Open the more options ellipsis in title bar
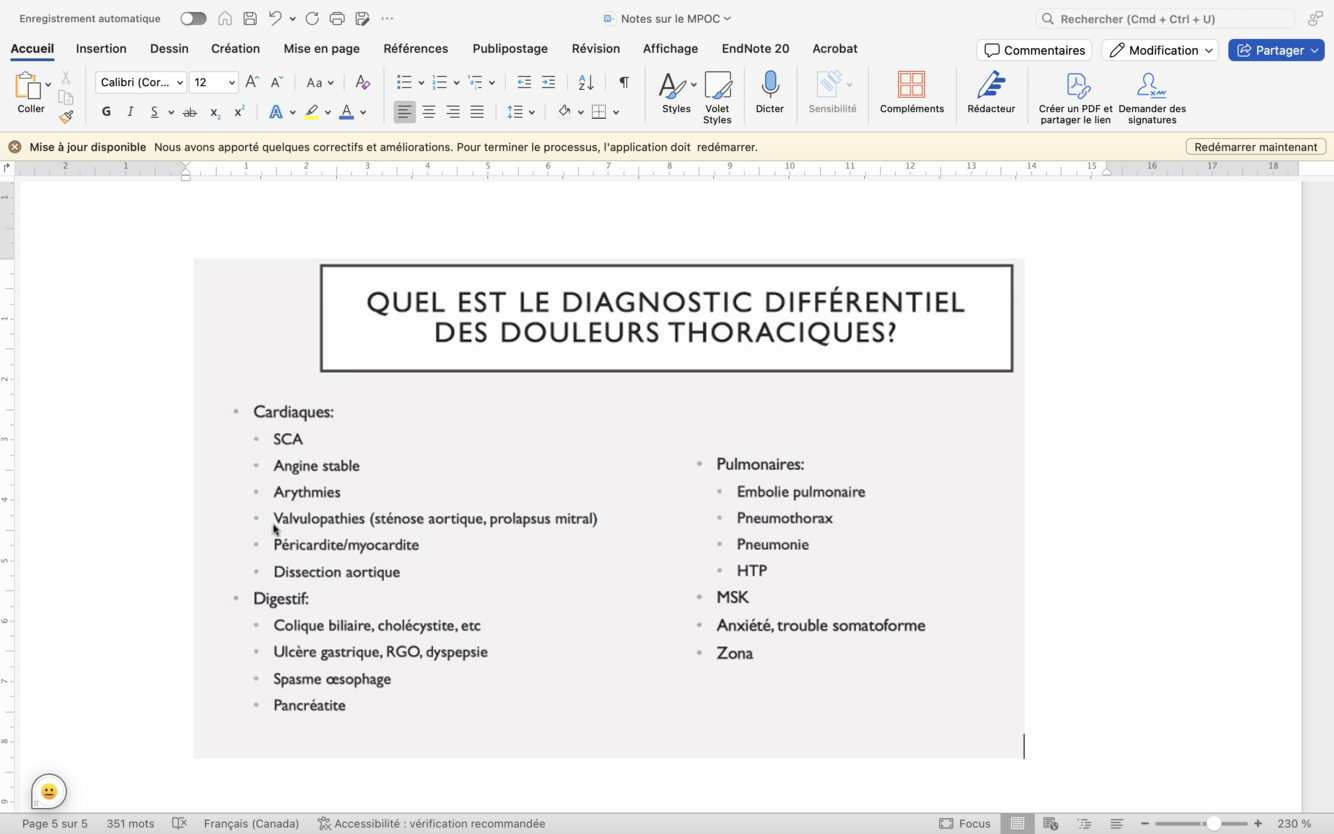The image size is (1334, 834). (x=387, y=18)
